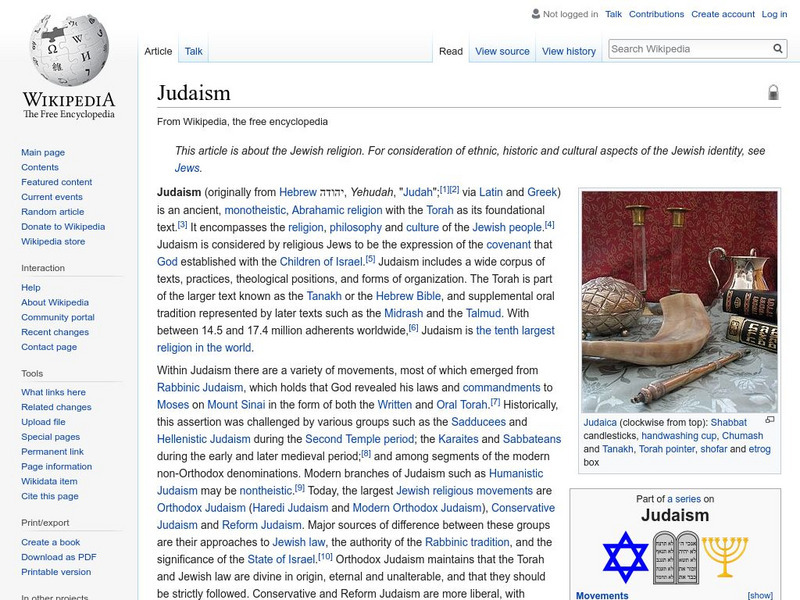
Task: Click the Movements heading link
Action: [602, 595]
